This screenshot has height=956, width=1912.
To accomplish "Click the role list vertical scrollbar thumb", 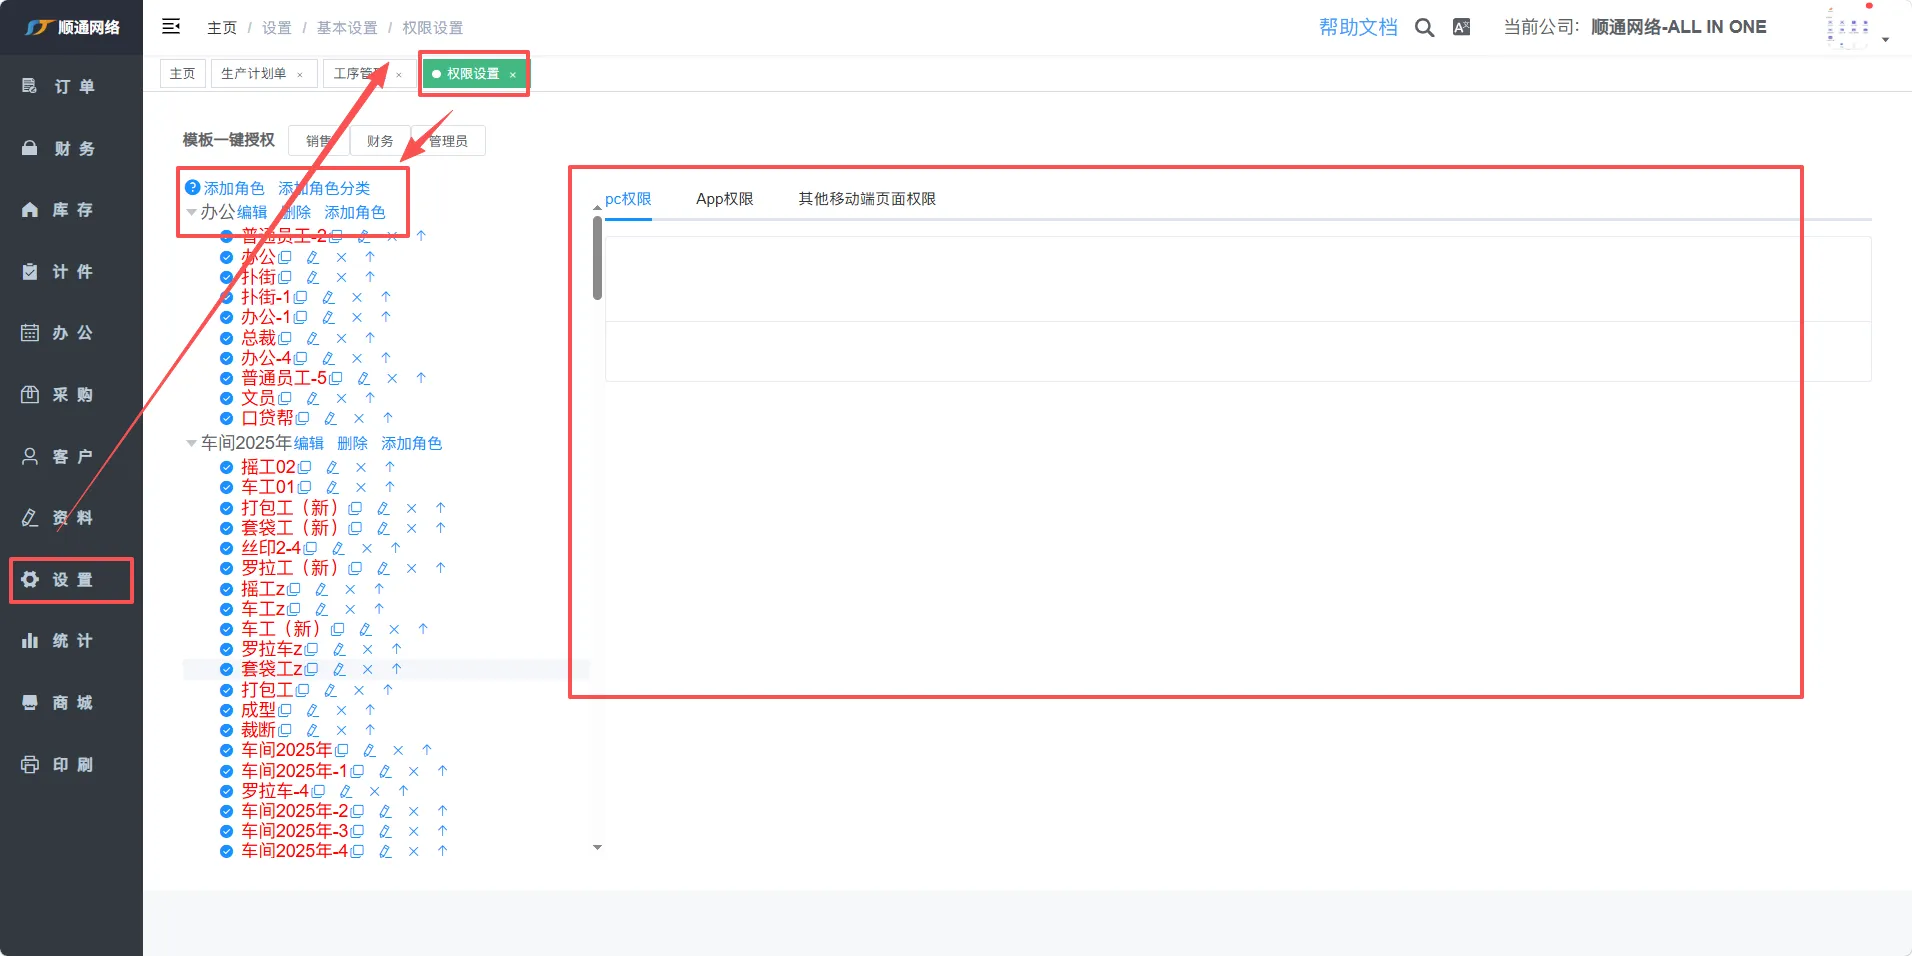I will pos(597,258).
